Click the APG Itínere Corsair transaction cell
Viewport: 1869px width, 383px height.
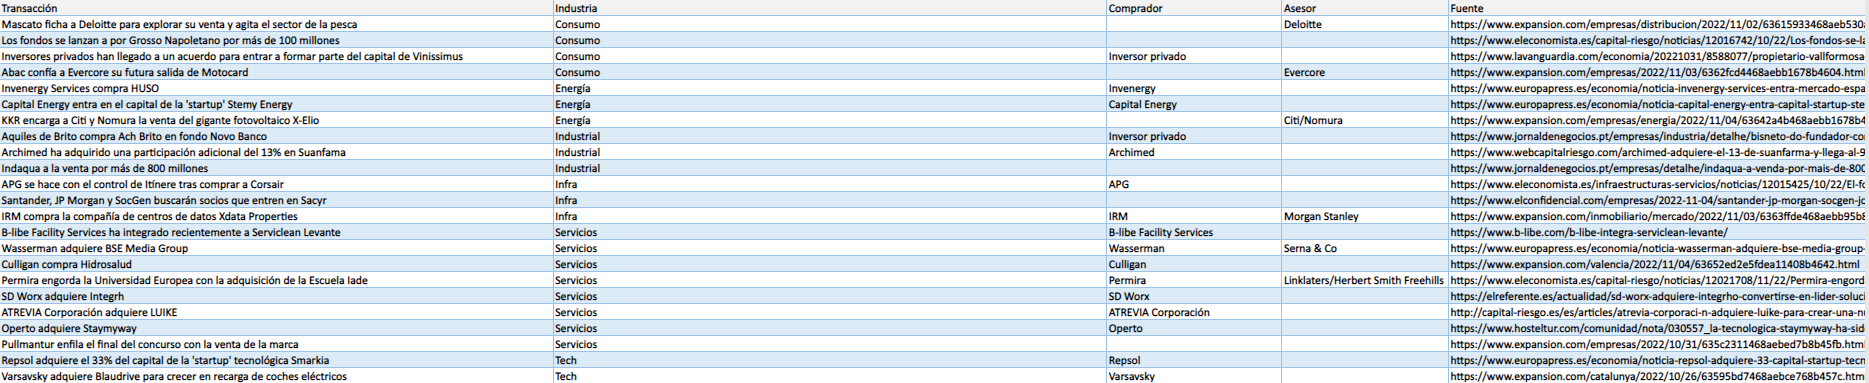pyautogui.click(x=277, y=184)
